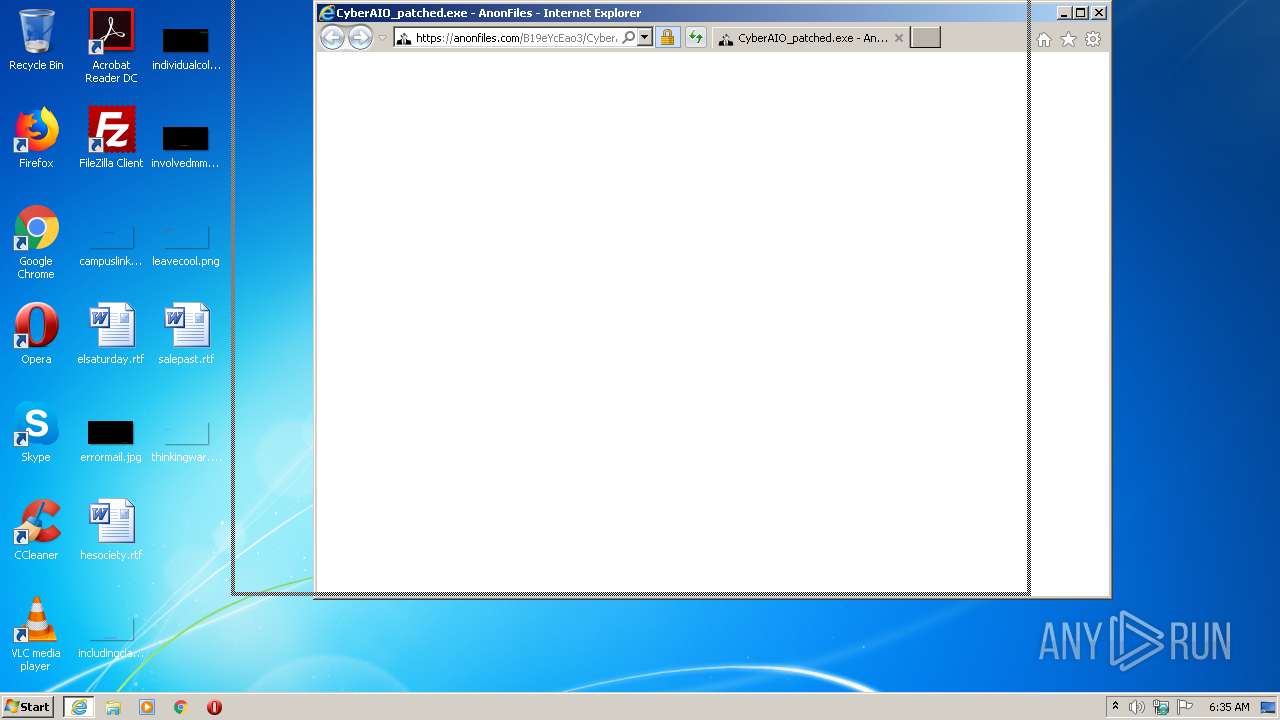Select the Google Chrome desktop shortcut

click(x=36, y=242)
